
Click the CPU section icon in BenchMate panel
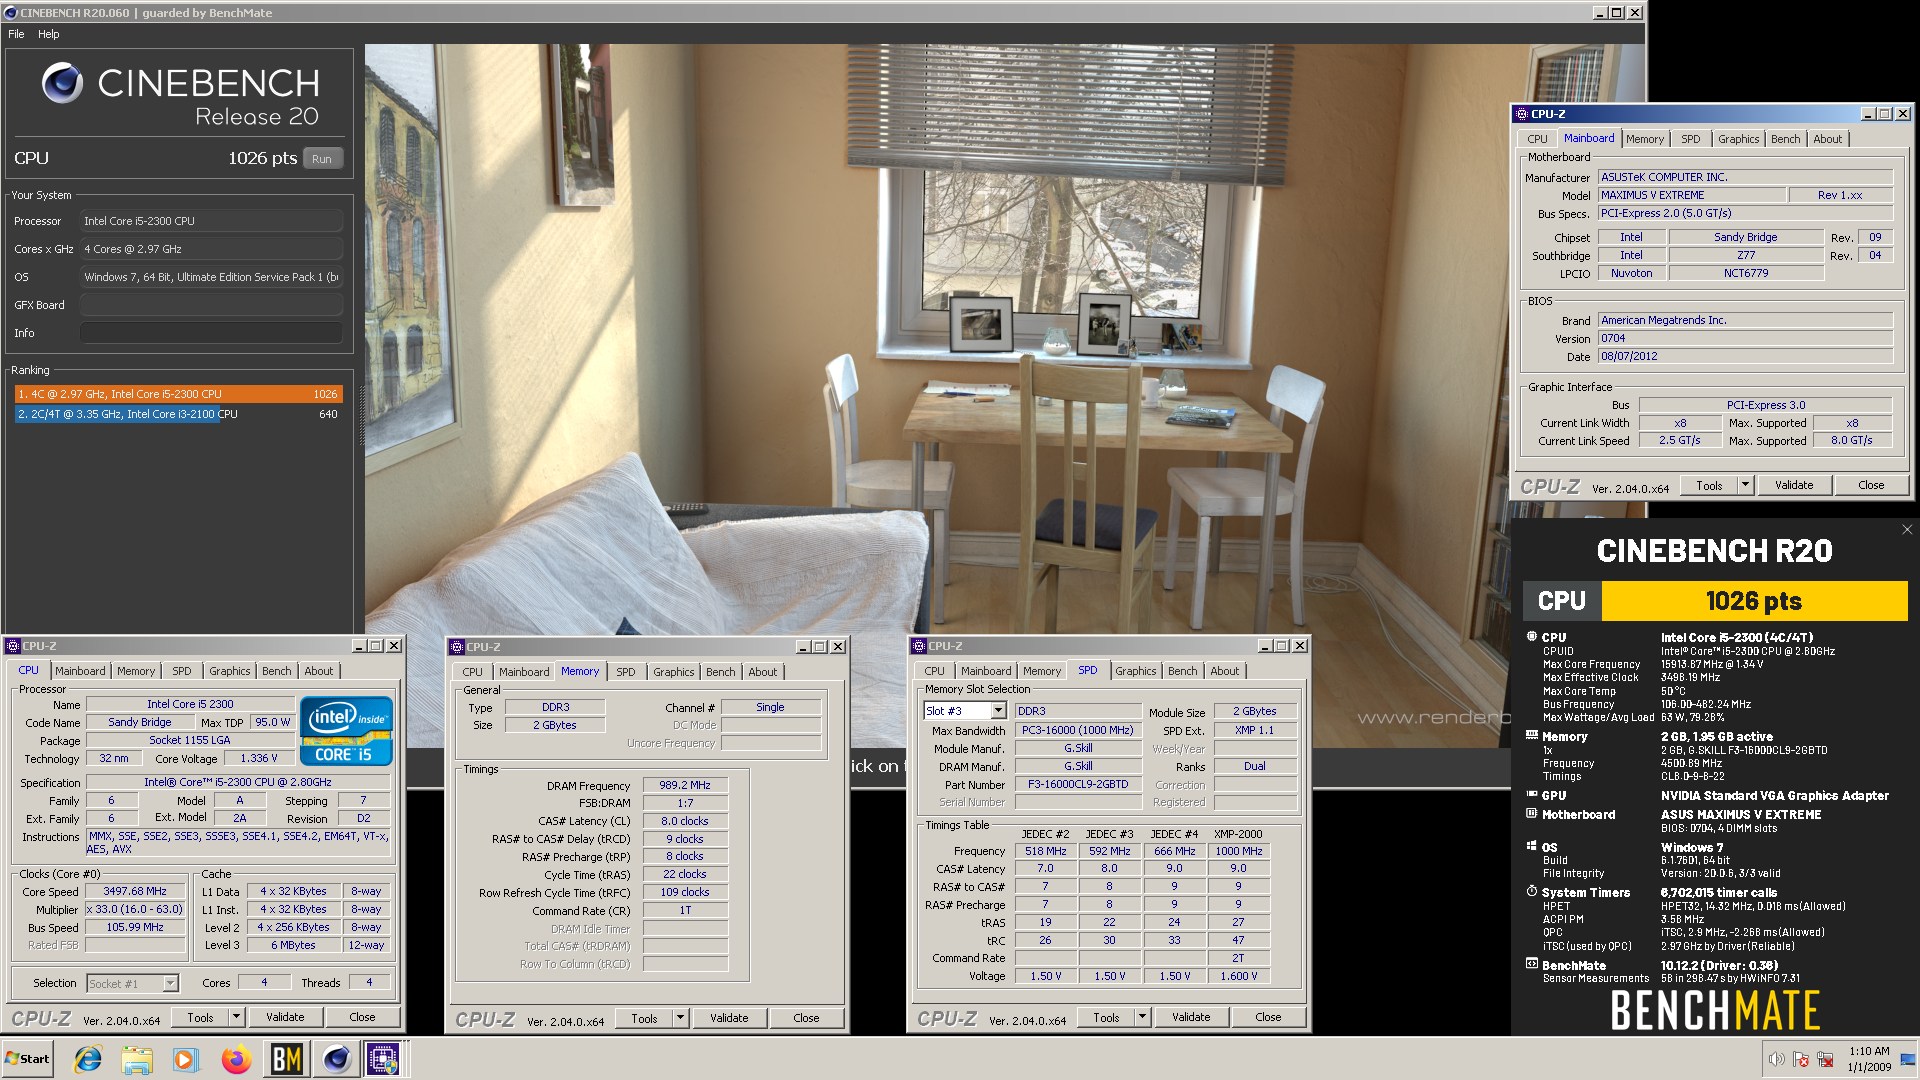pos(1531,637)
